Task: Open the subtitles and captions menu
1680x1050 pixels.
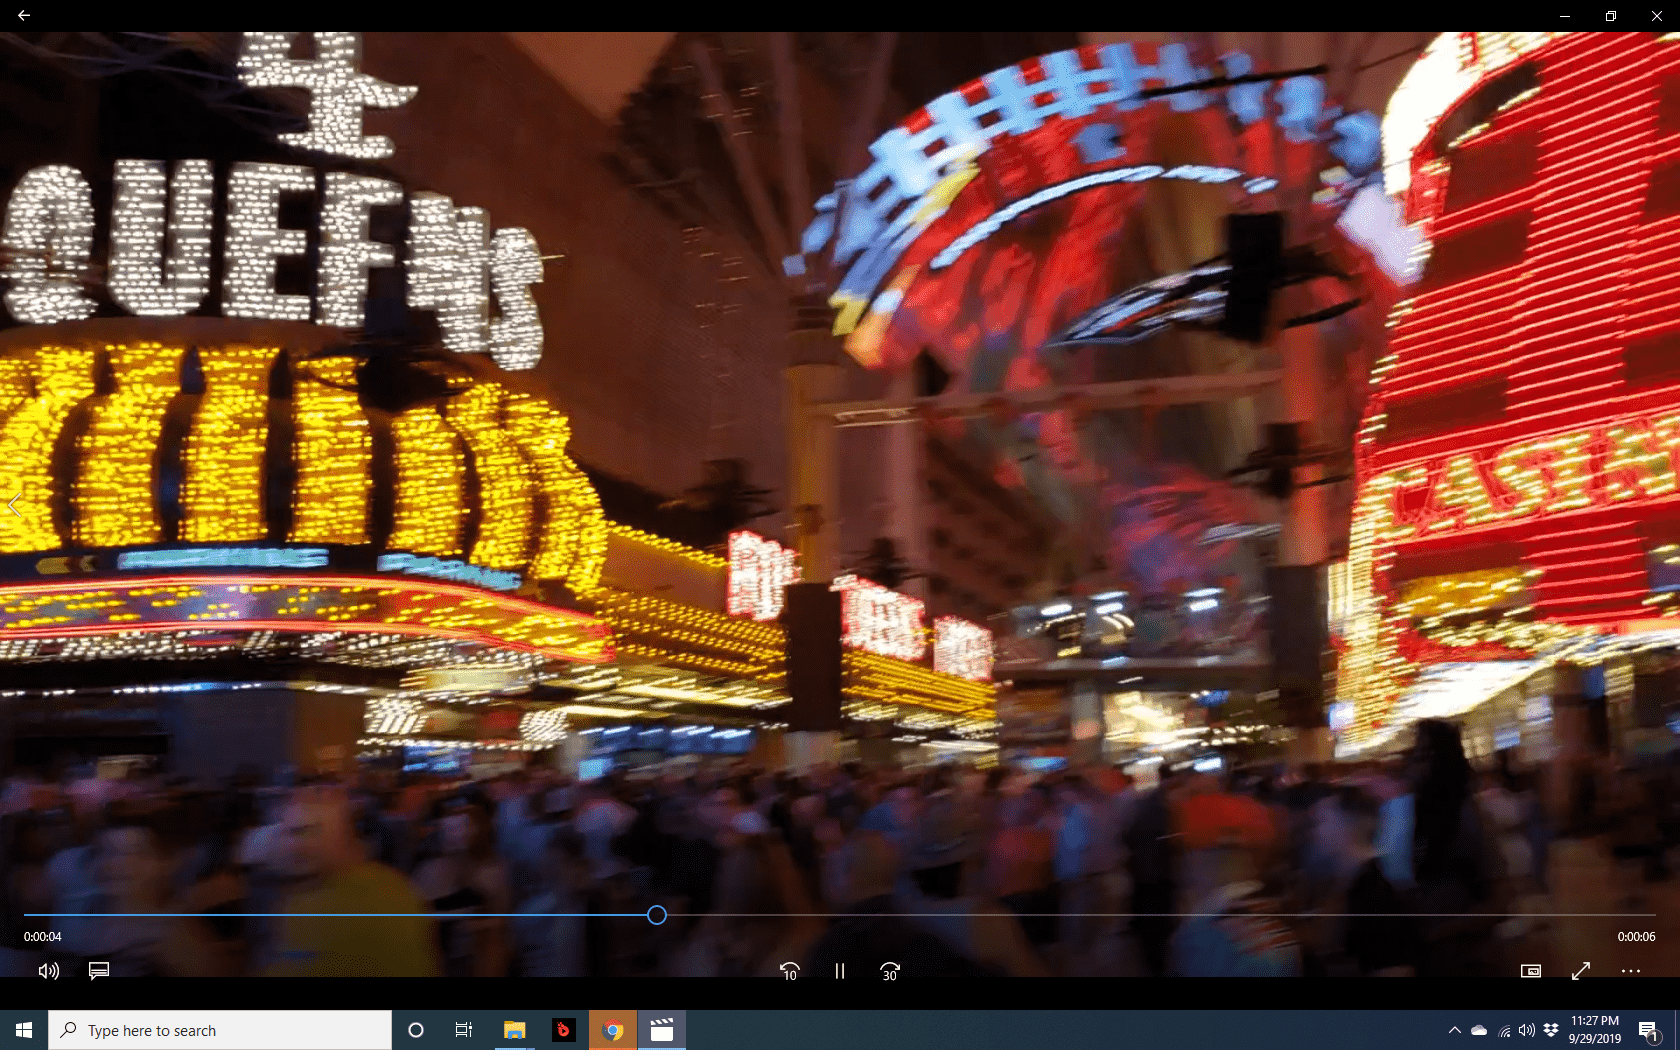Action: coord(99,971)
